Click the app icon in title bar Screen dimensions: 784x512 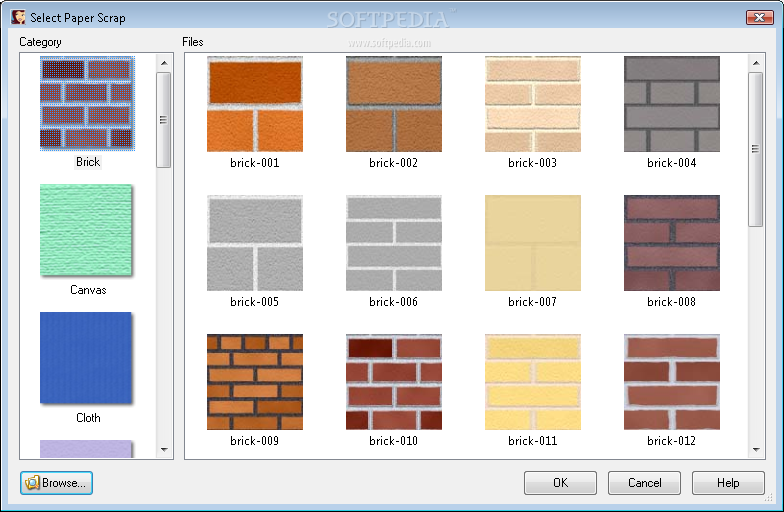(x=18, y=18)
